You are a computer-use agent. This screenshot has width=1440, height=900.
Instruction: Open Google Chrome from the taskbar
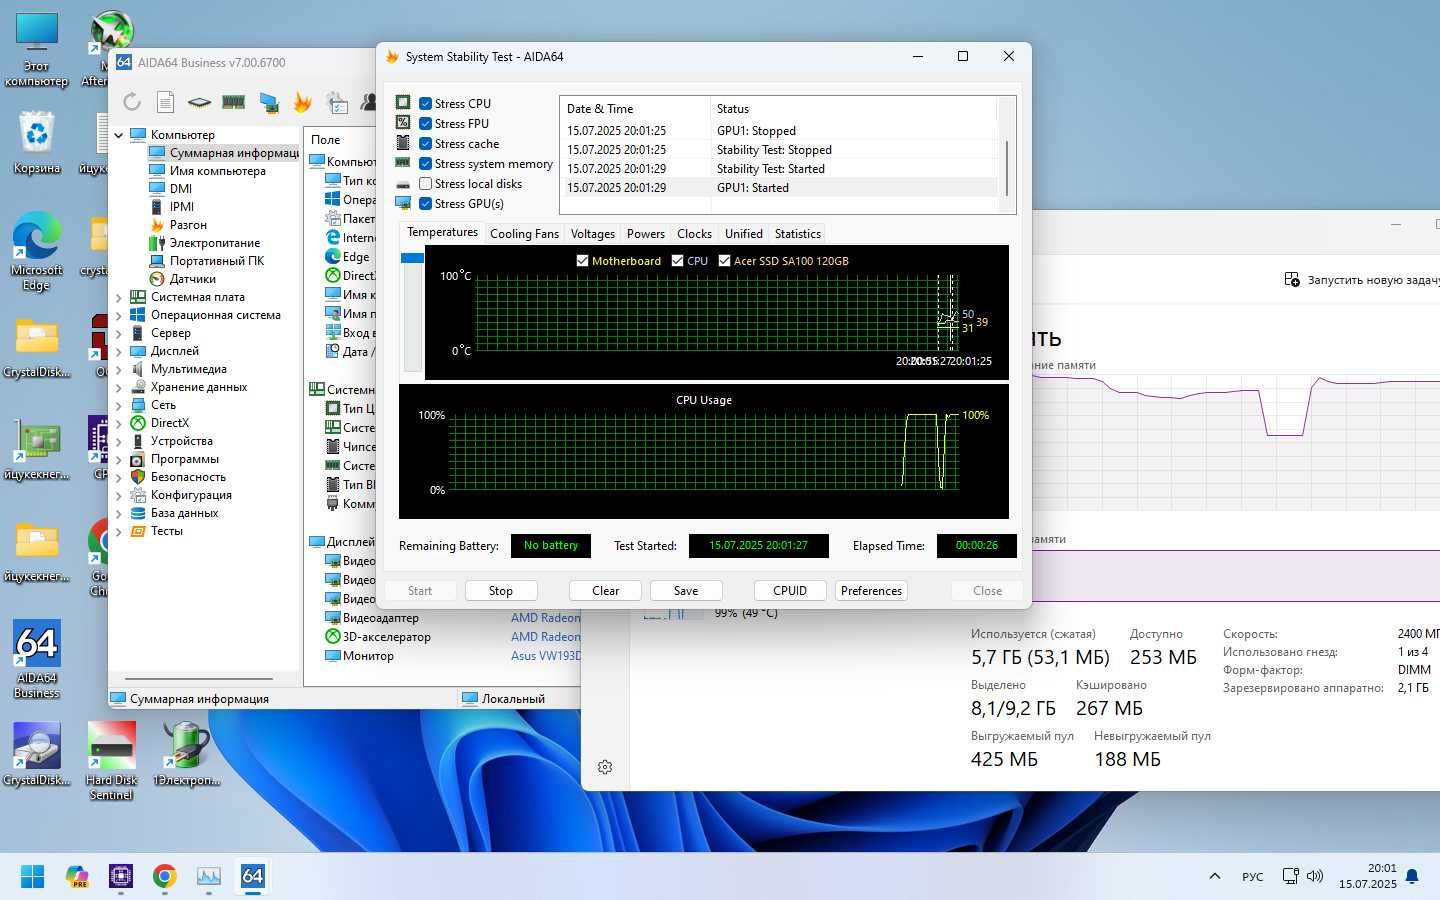pos(165,877)
